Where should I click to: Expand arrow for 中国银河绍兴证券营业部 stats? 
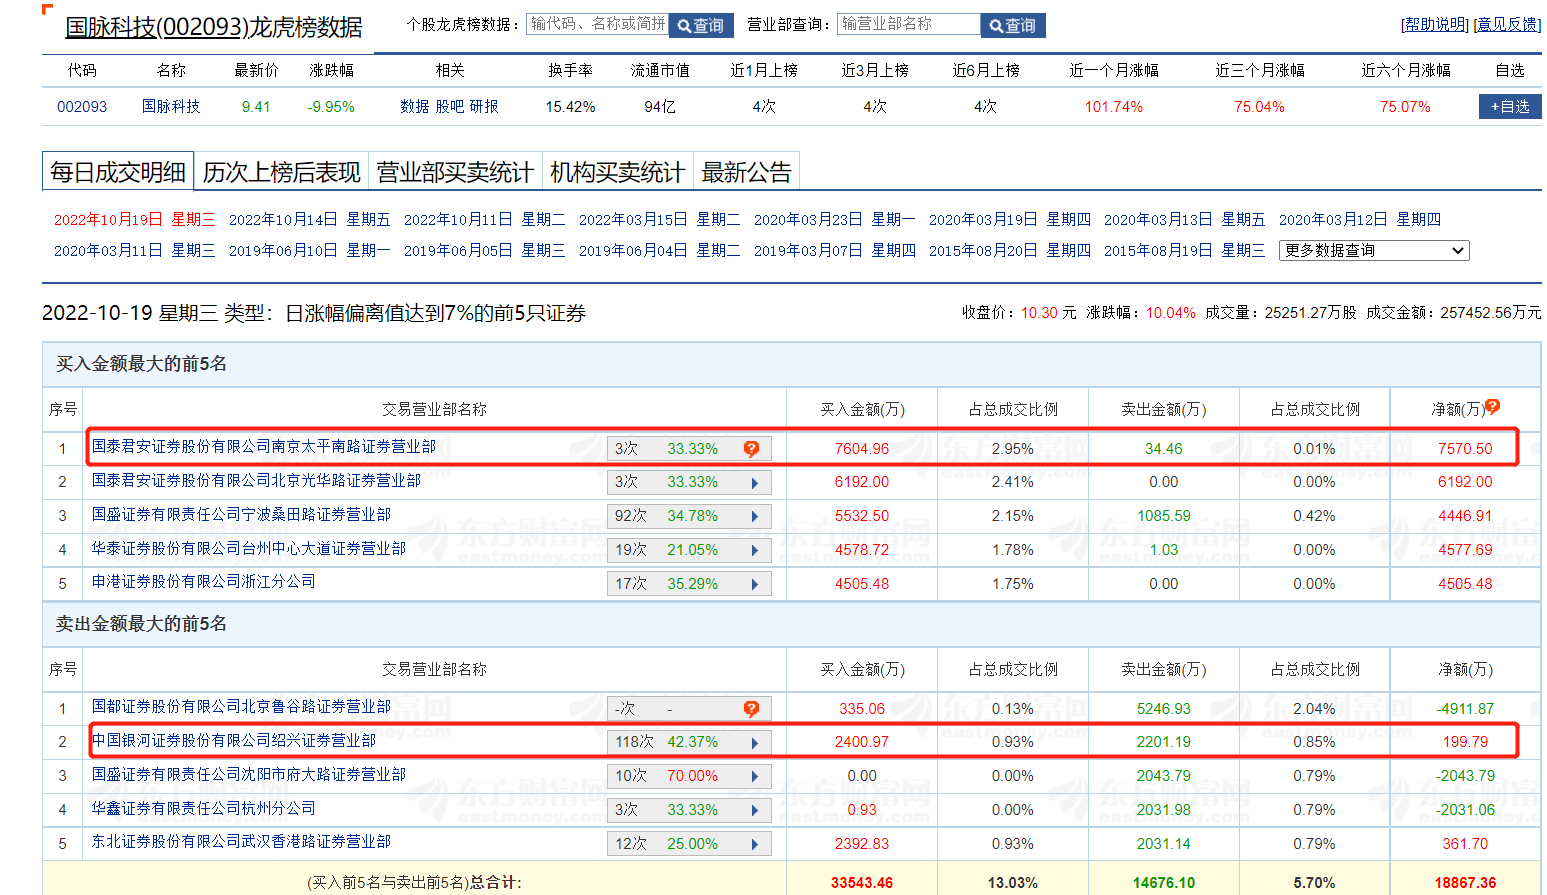pos(755,743)
